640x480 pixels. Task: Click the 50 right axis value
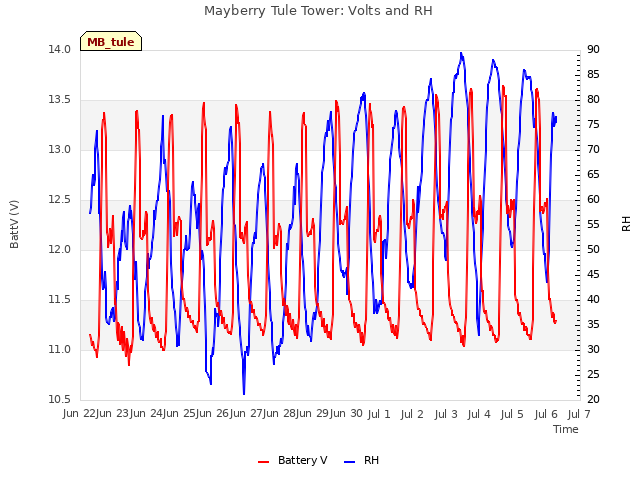[593, 249]
